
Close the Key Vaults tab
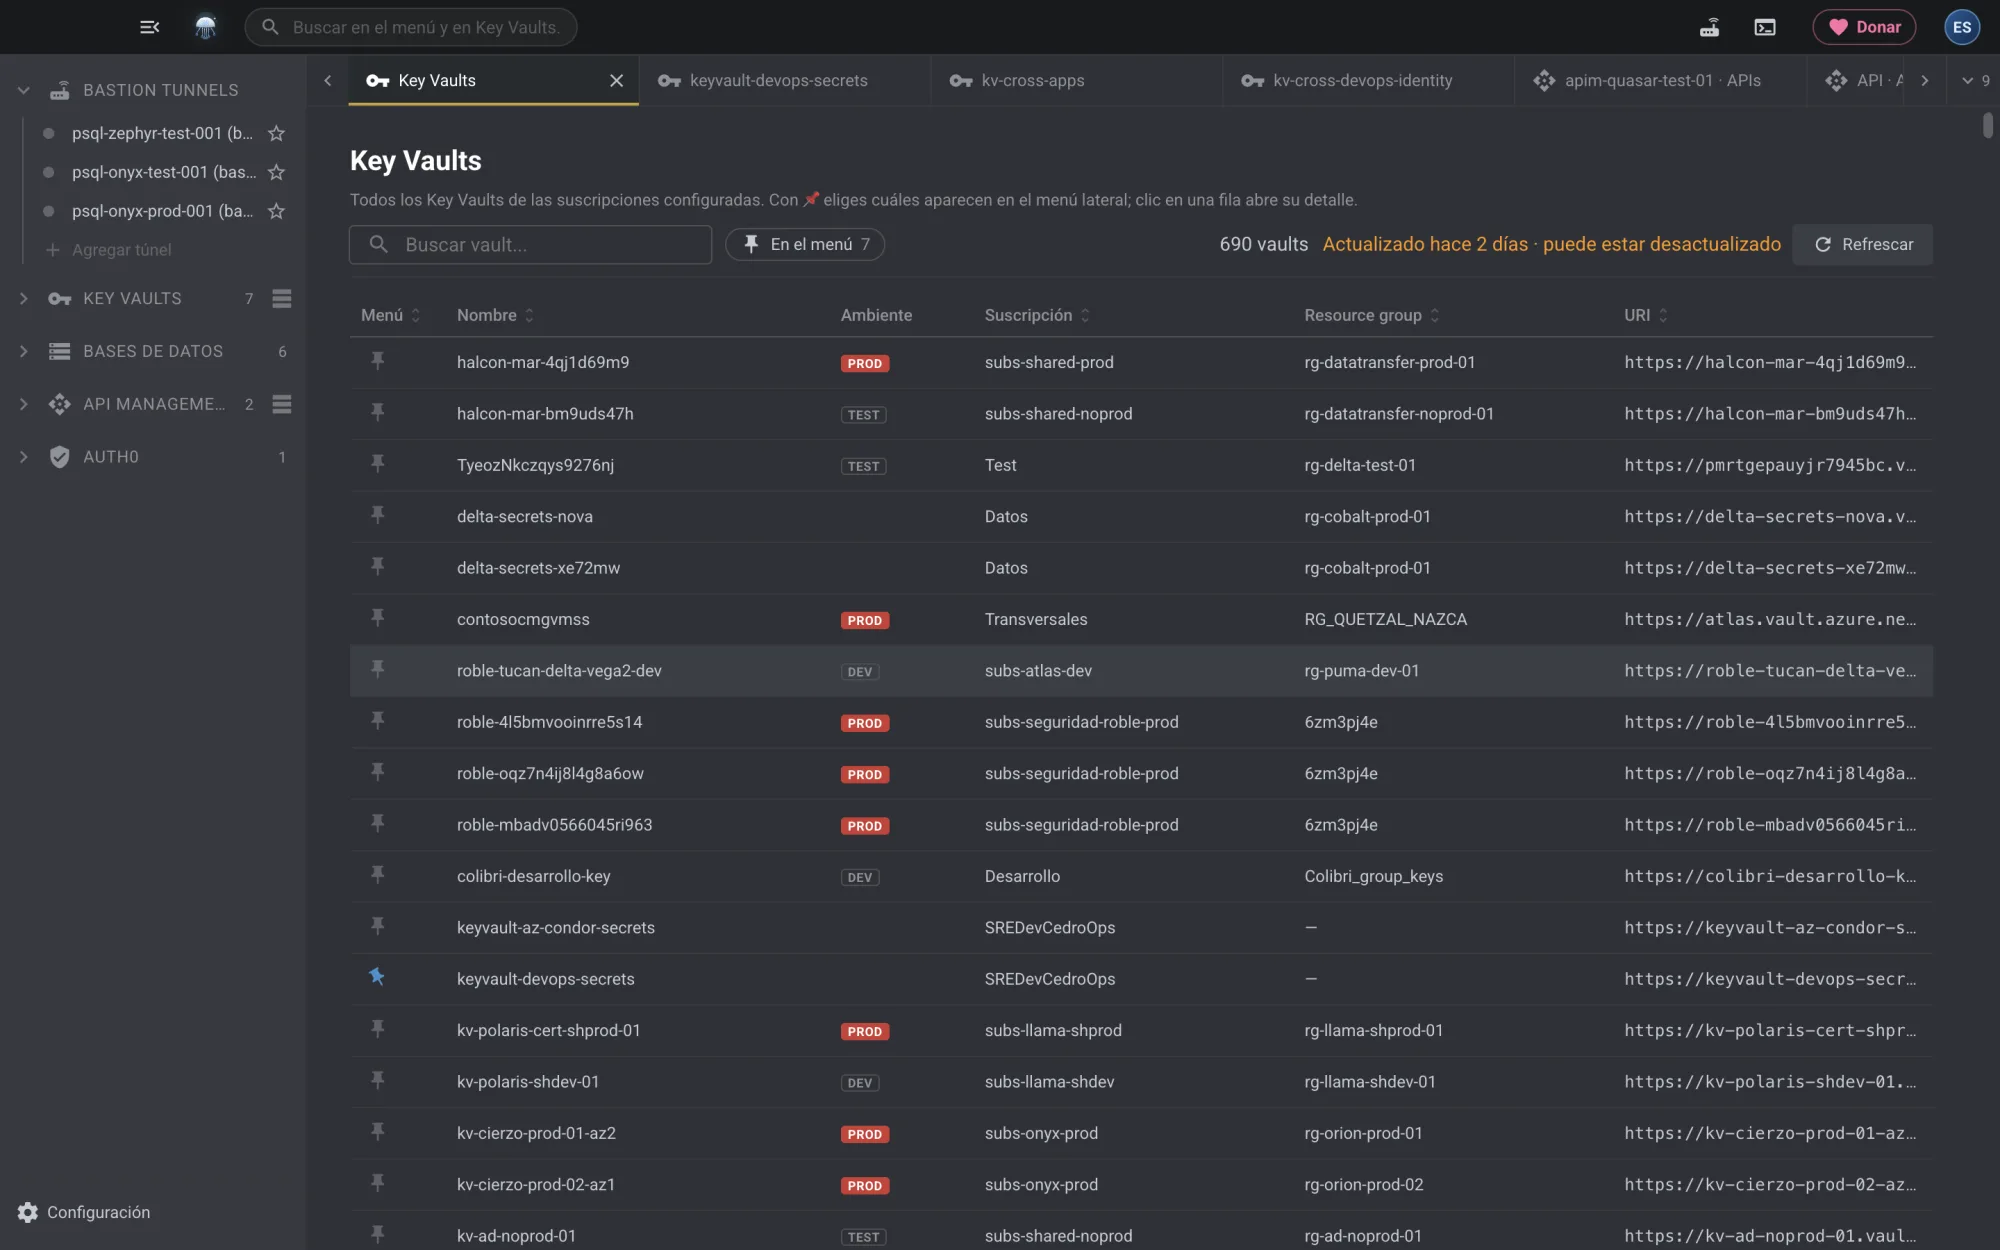(616, 81)
